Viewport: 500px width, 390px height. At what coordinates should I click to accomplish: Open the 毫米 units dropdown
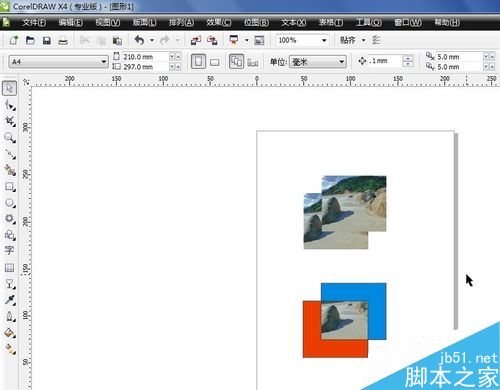(341, 62)
